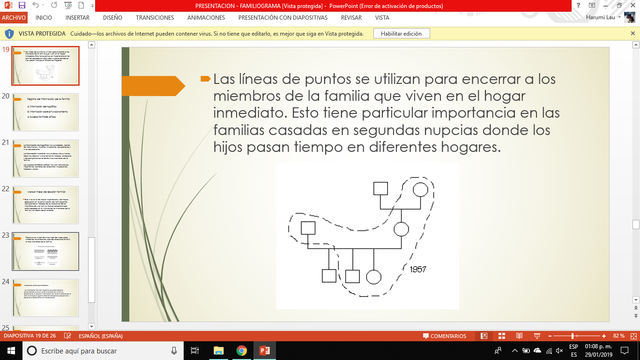The image size is (640, 360).
Task: Open the VISTA ribbon tab
Action: pos(382,18)
